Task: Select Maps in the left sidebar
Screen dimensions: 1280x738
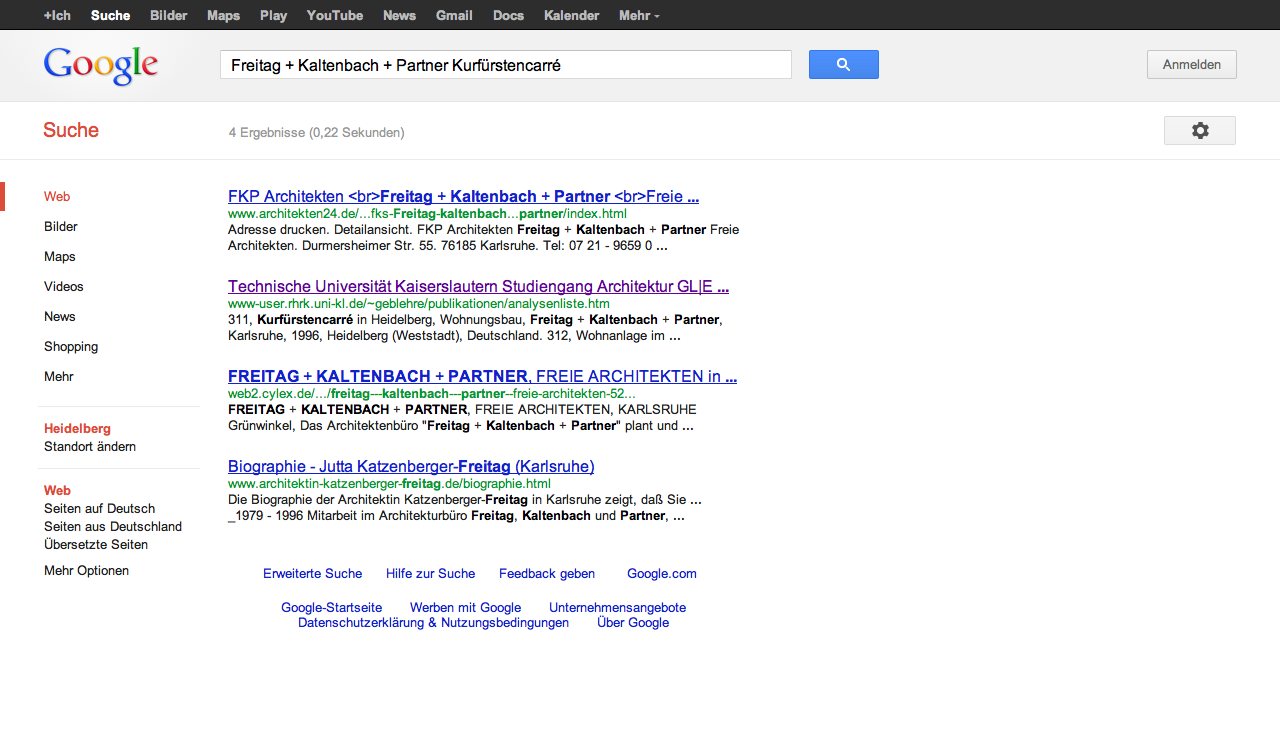Action: click(x=60, y=257)
